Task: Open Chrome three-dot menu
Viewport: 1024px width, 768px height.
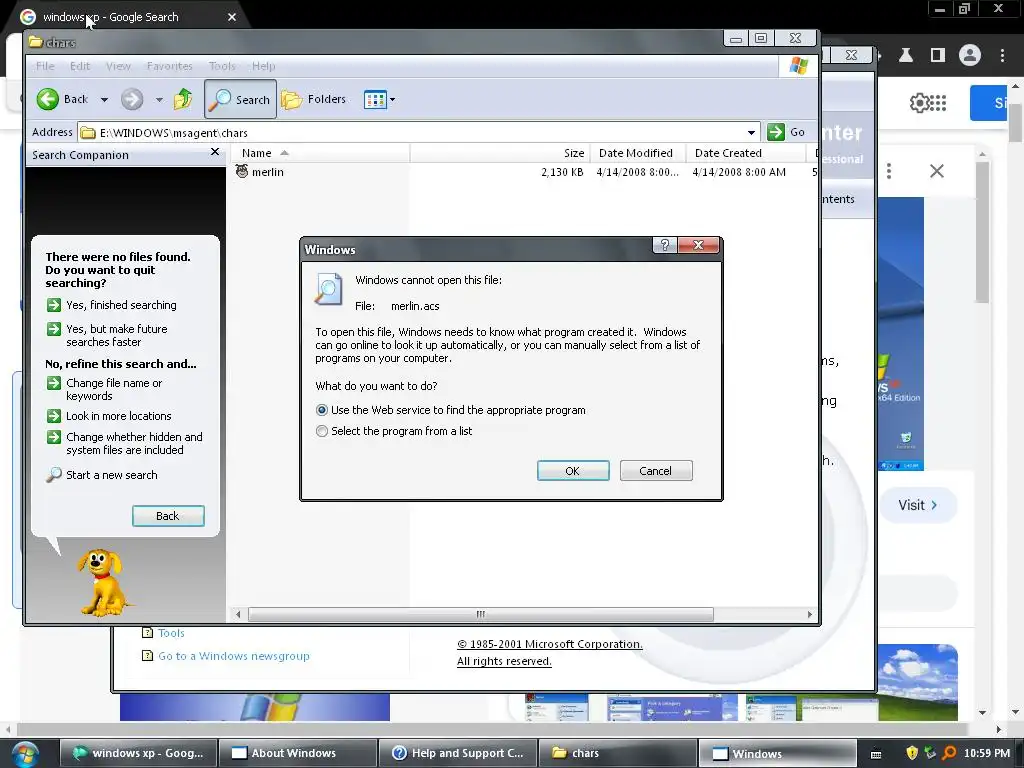Action: tap(1002, 55)
